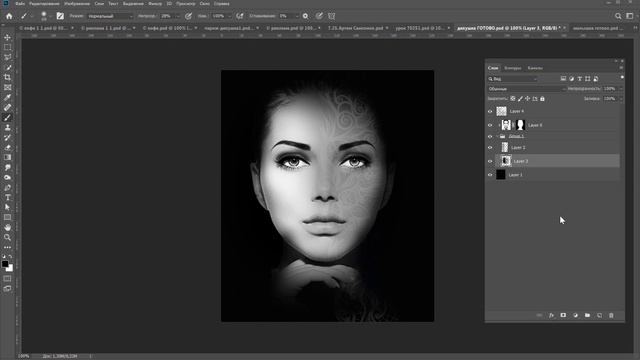Click the foreground color swatch

5,264
